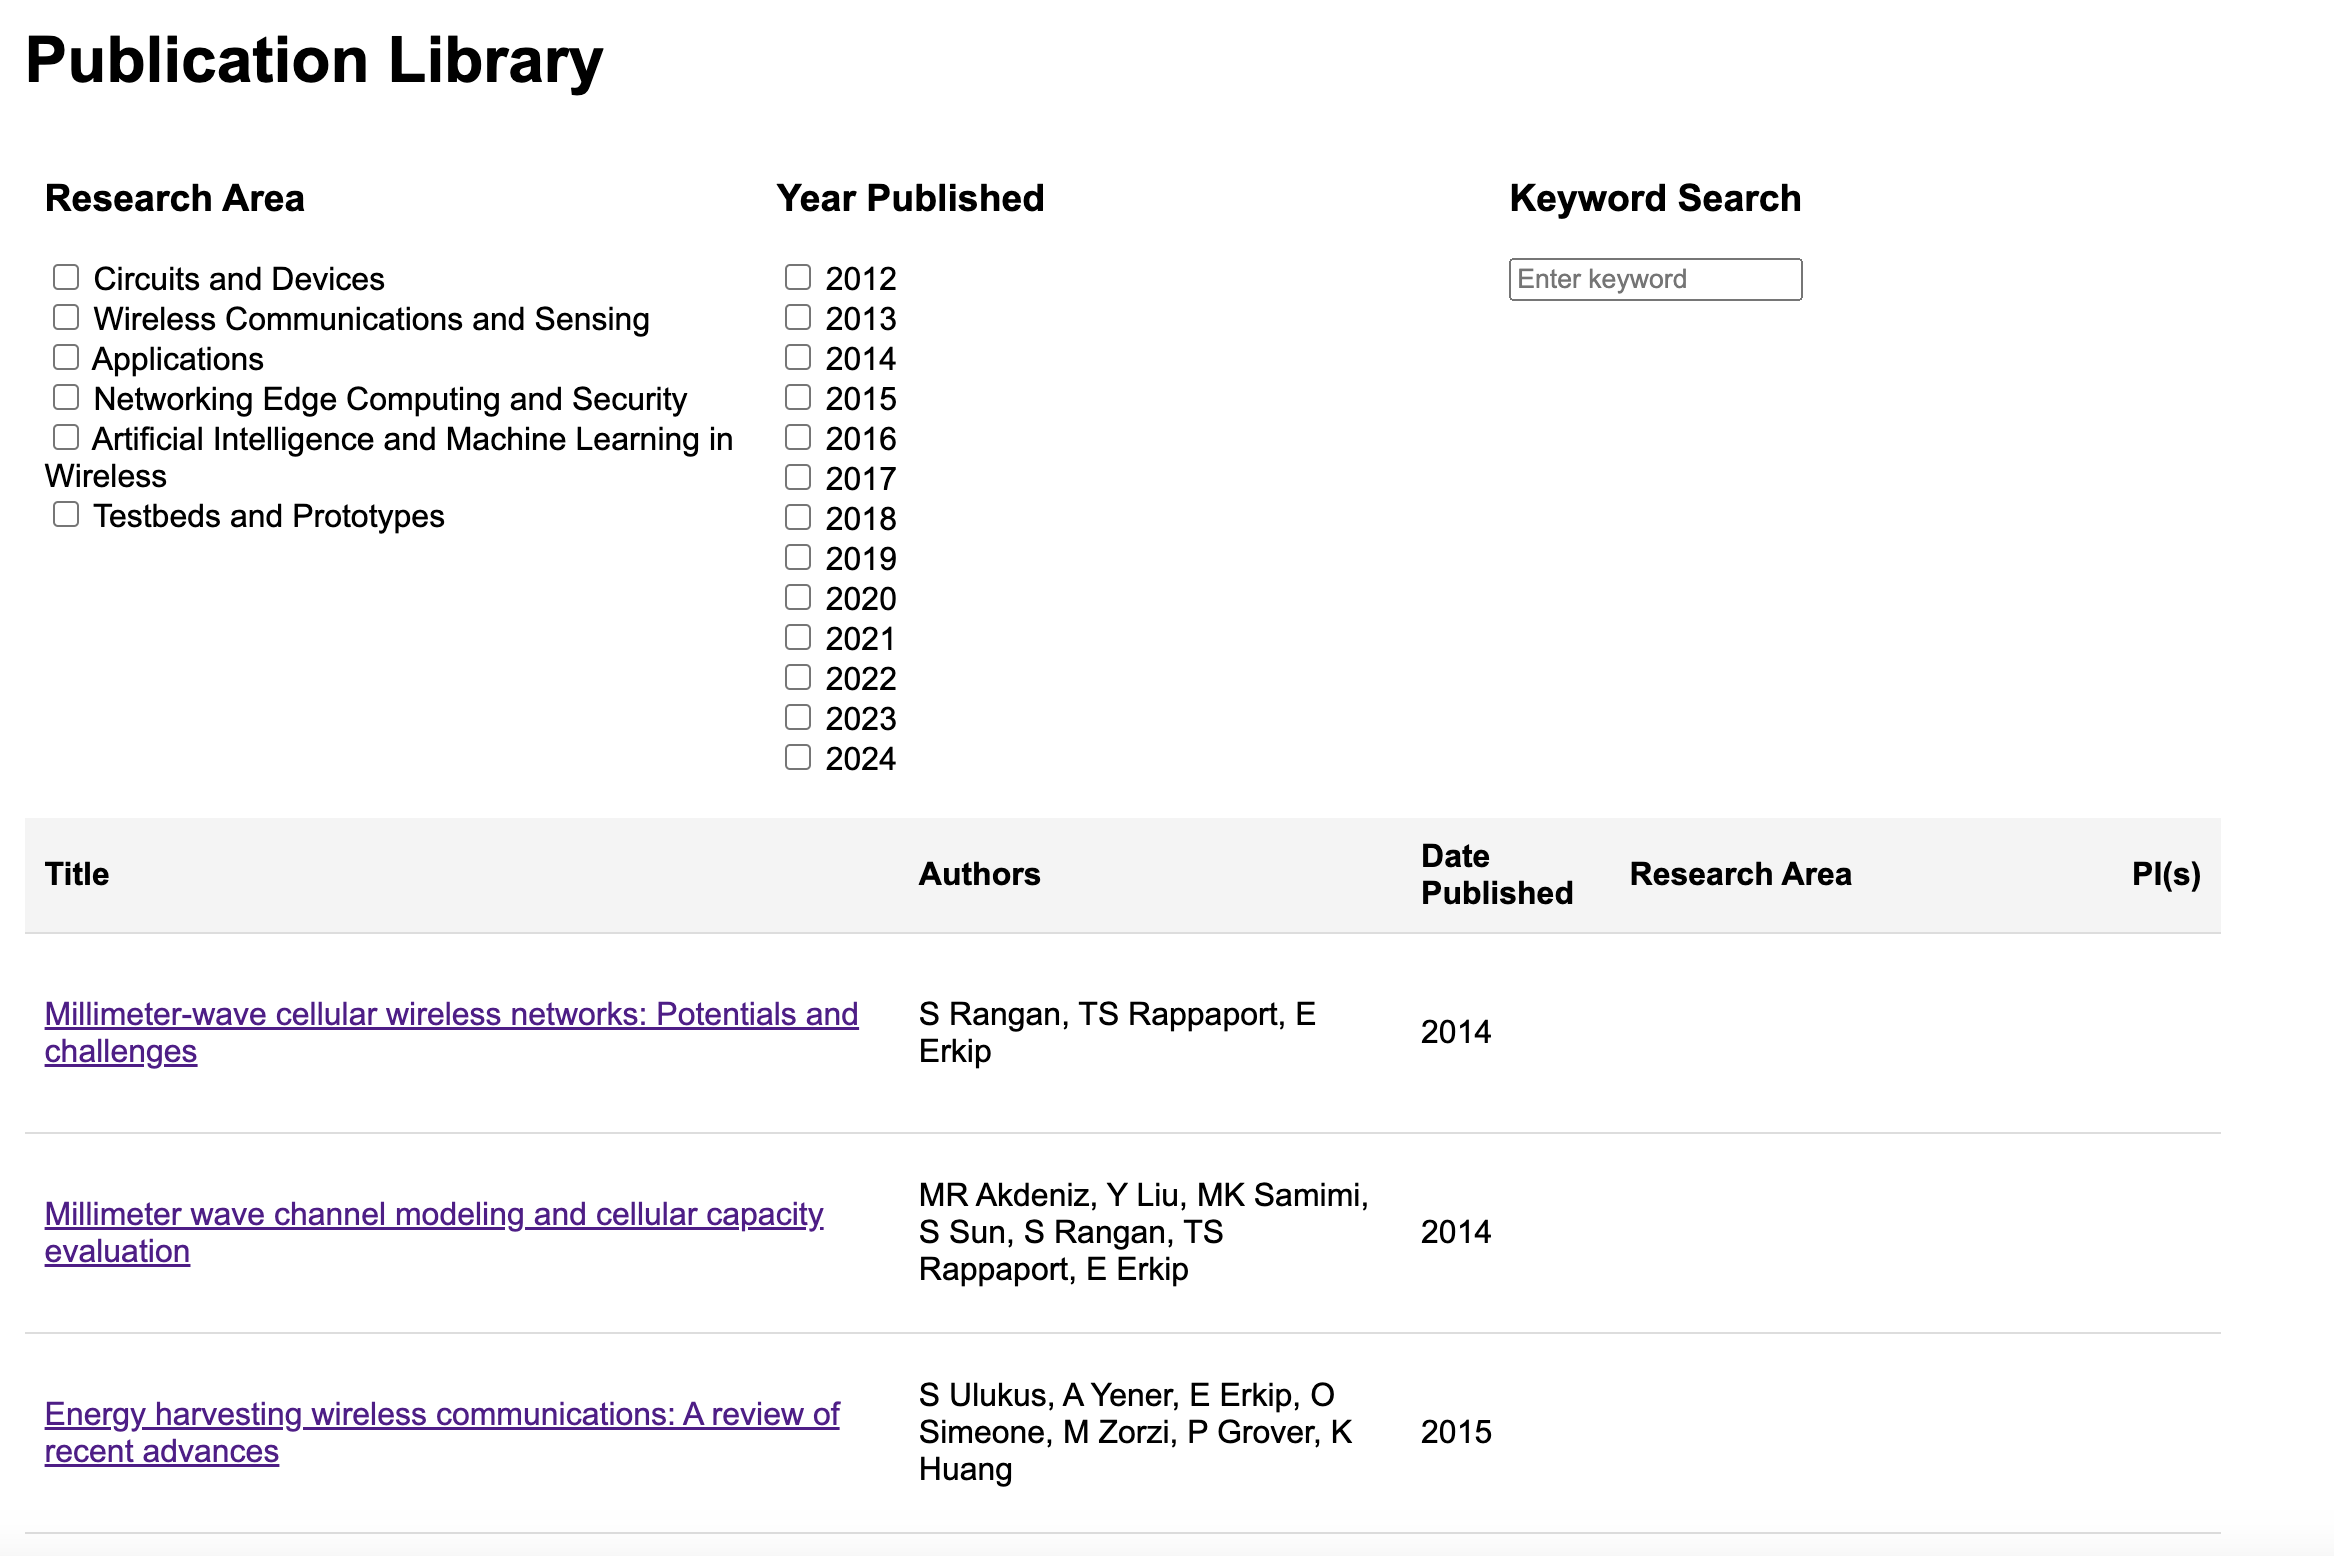Click the Title column header
The image size is (2334, 1556).
point(77,874)
